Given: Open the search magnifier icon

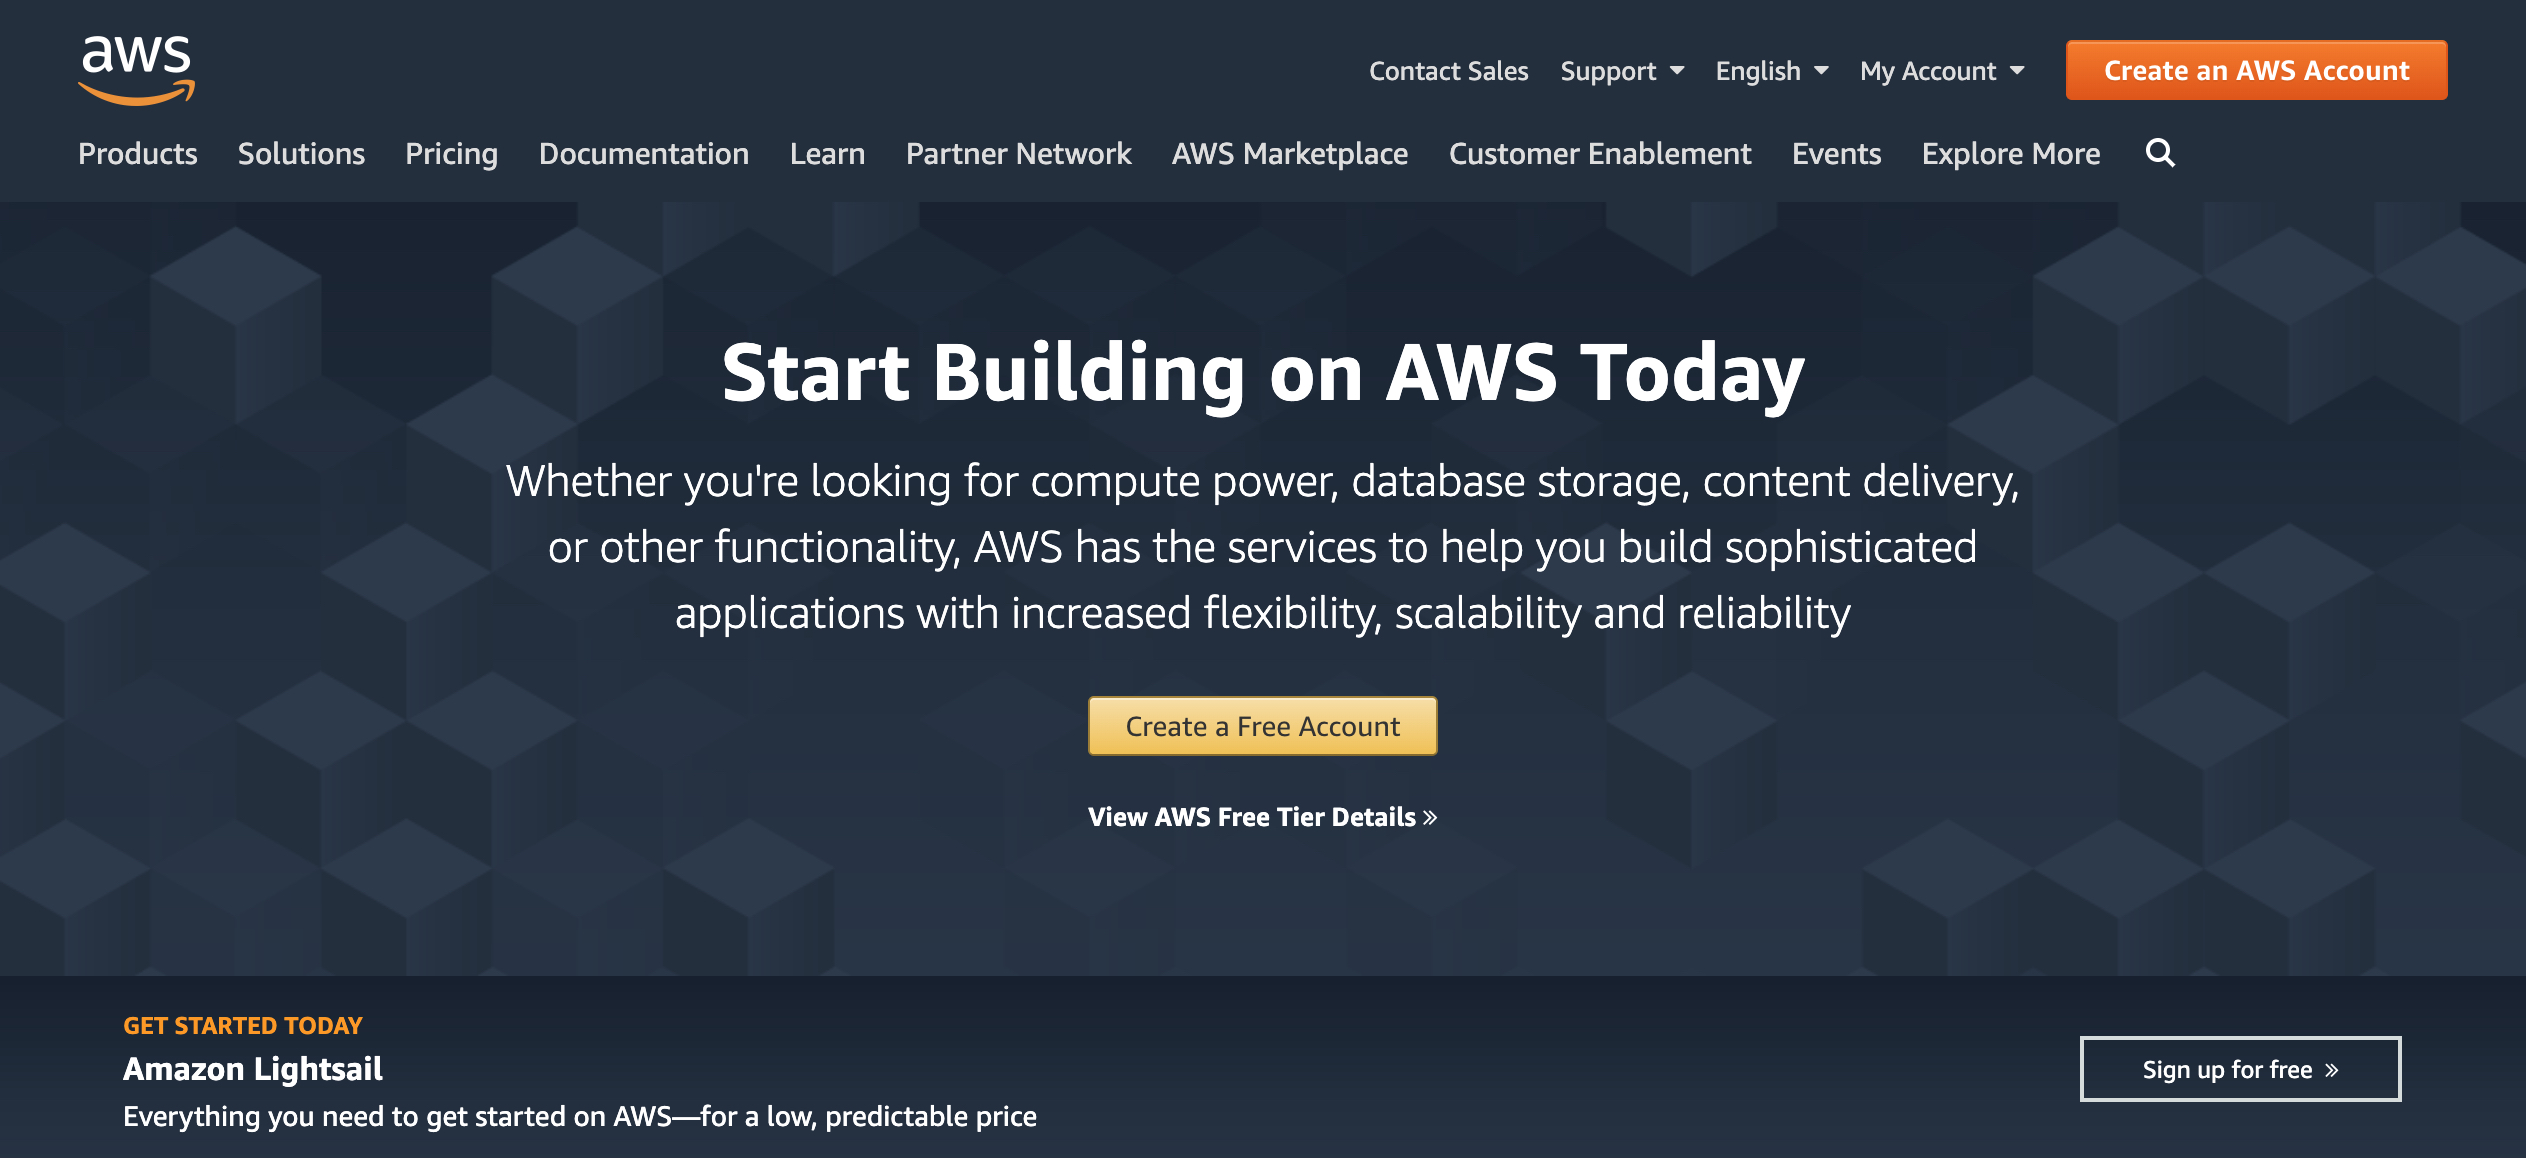Looking at the screenshot, I should [x=2160, y=153].
